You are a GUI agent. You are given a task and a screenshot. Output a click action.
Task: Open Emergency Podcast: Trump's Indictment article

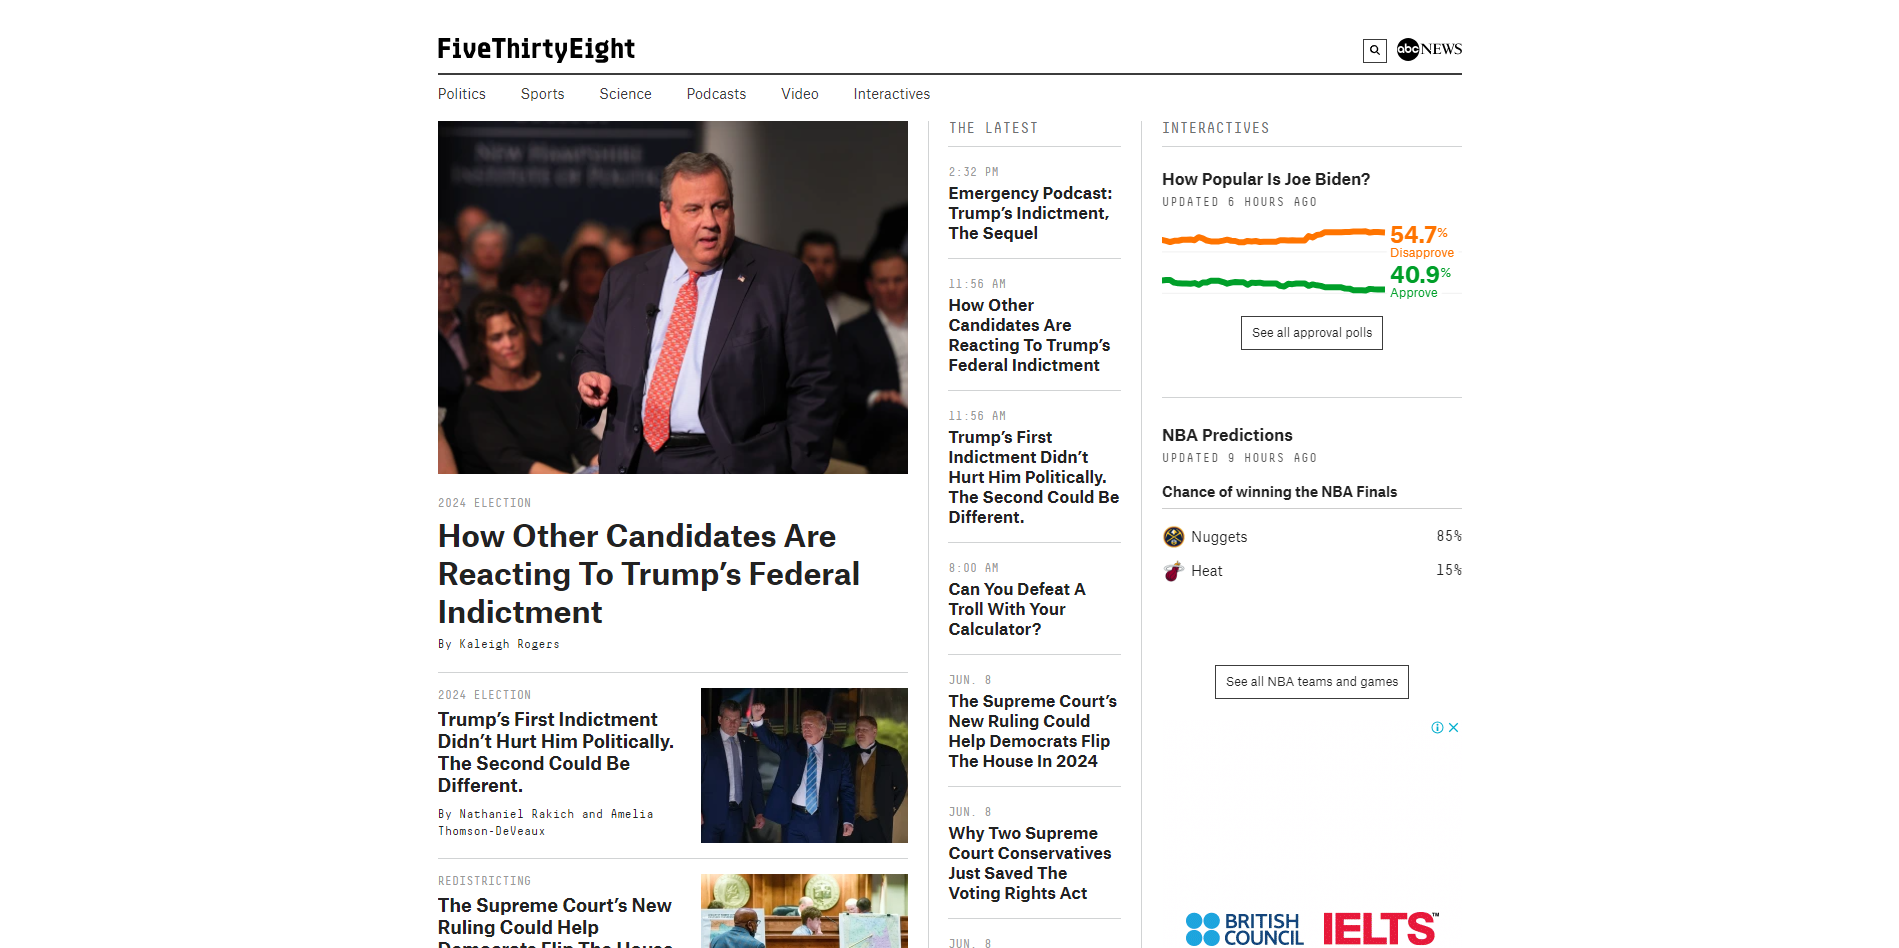1030,213
